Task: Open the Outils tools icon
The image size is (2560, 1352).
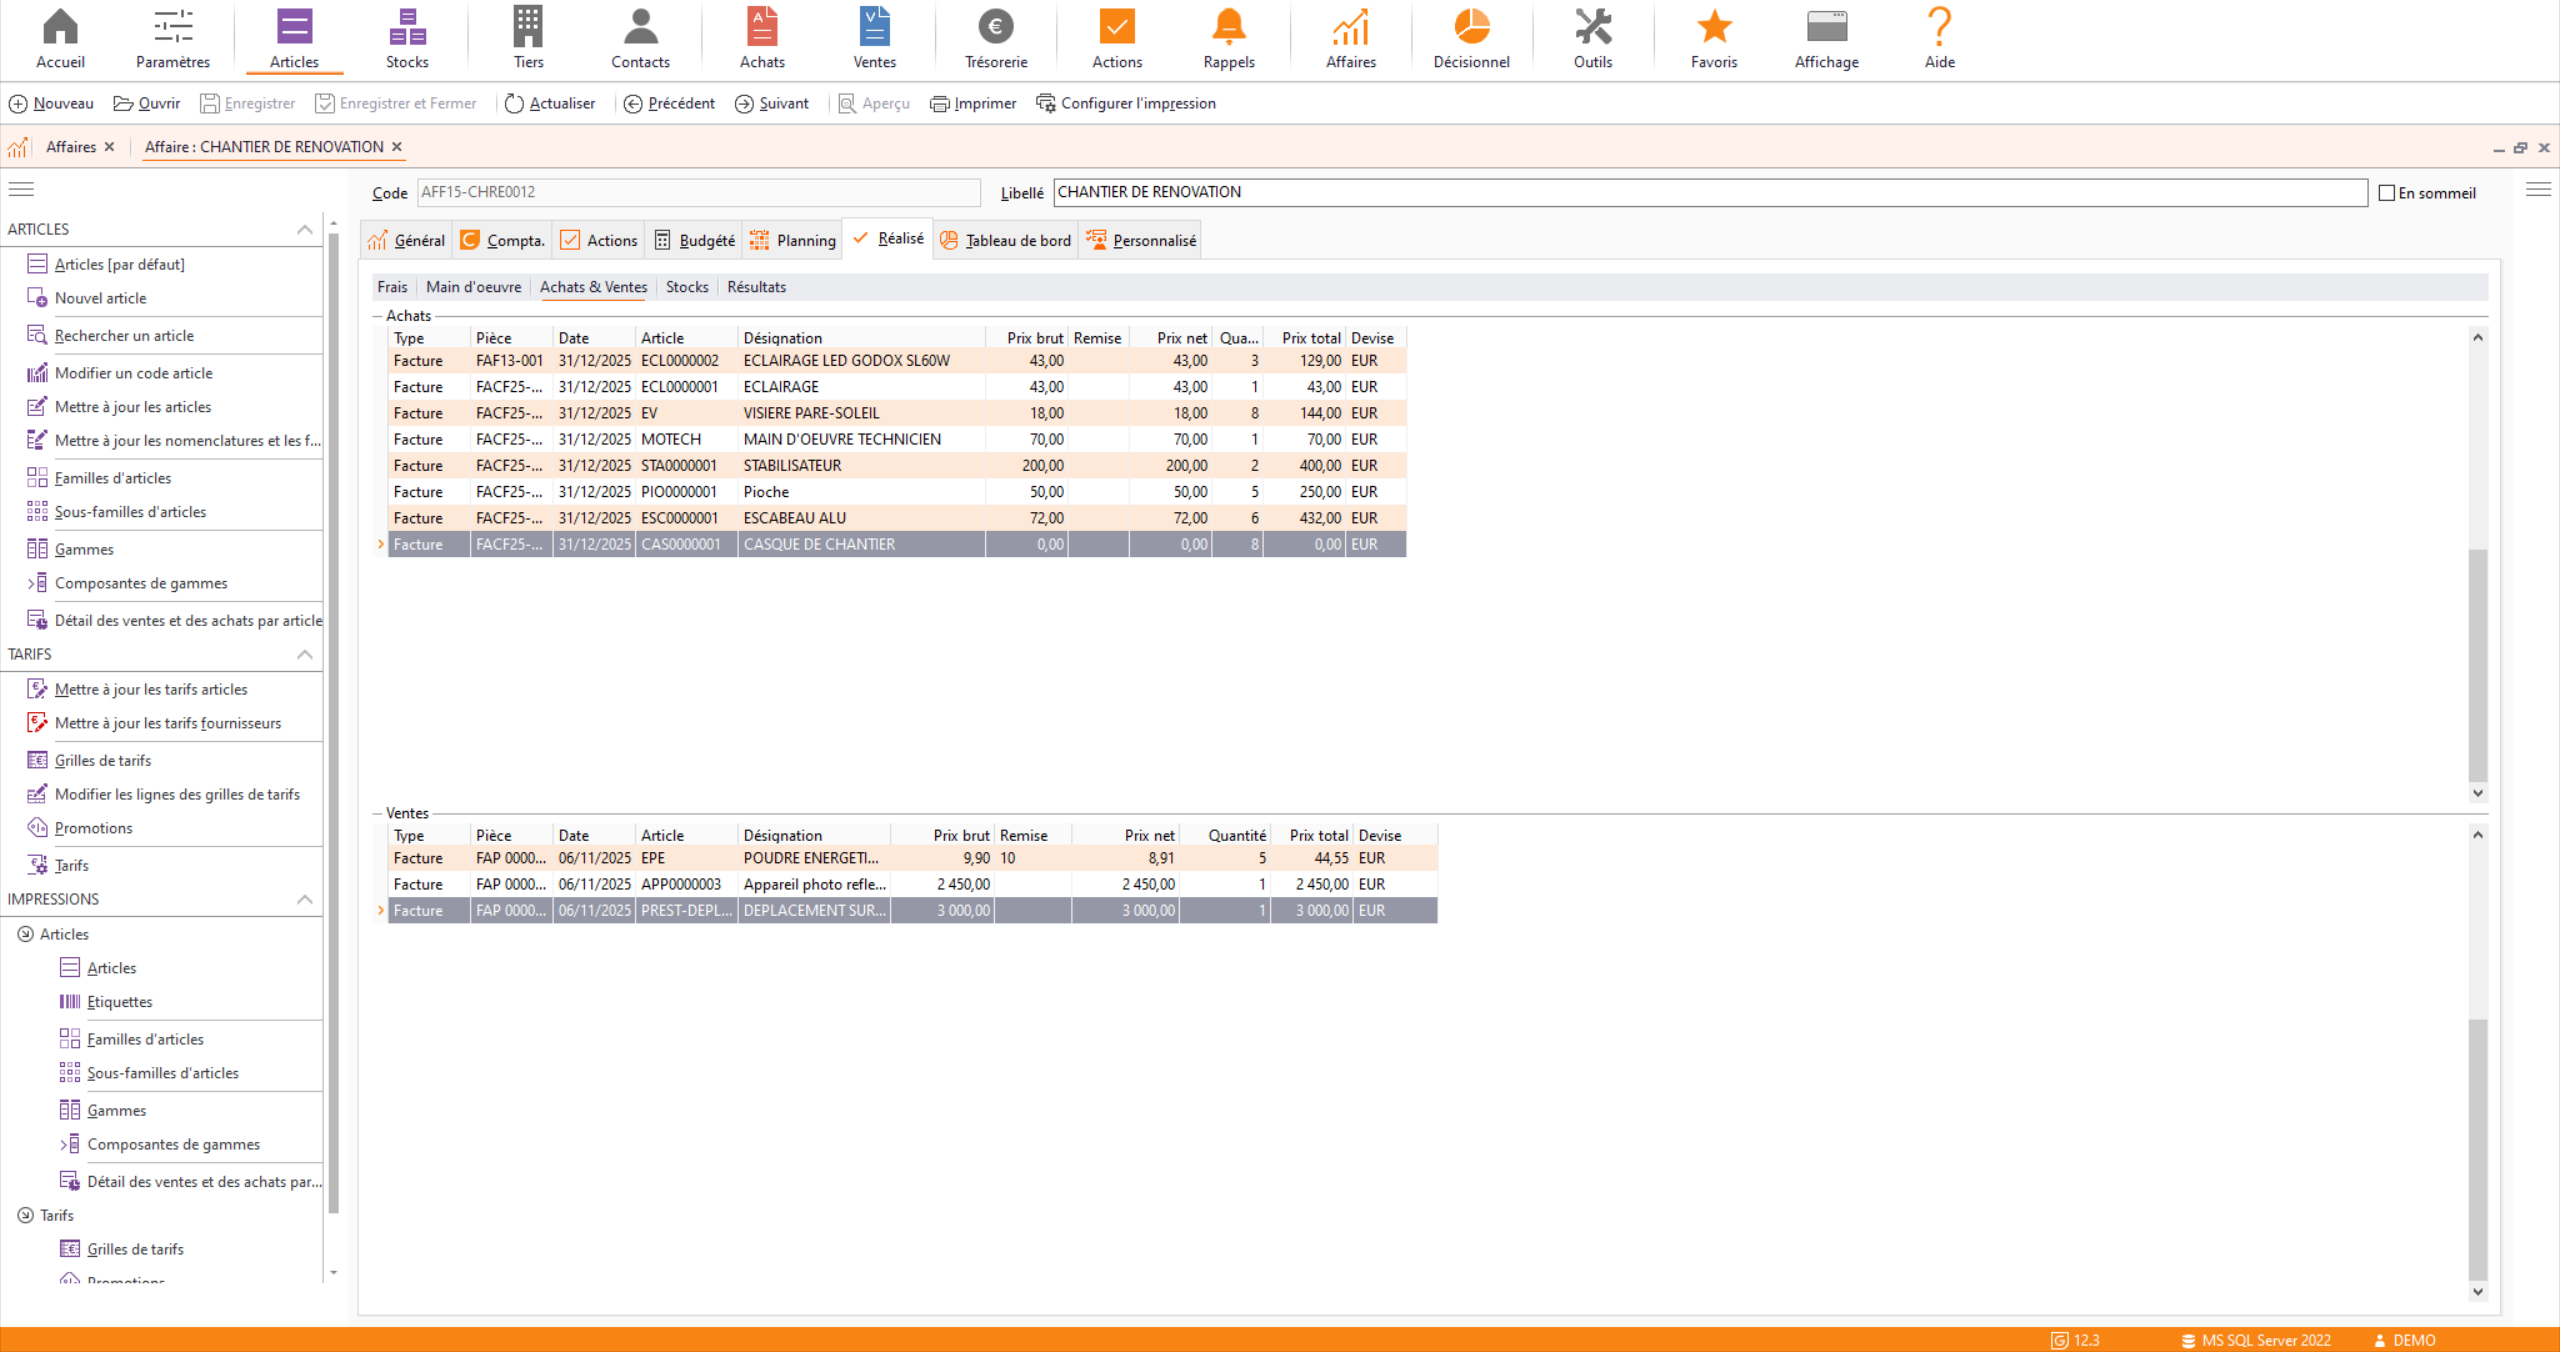Action: tap(1592, 28)
